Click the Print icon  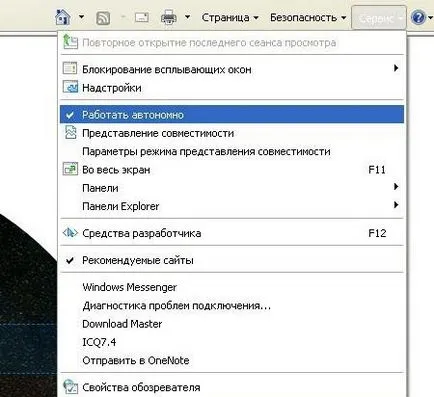[x=169, y=17]
